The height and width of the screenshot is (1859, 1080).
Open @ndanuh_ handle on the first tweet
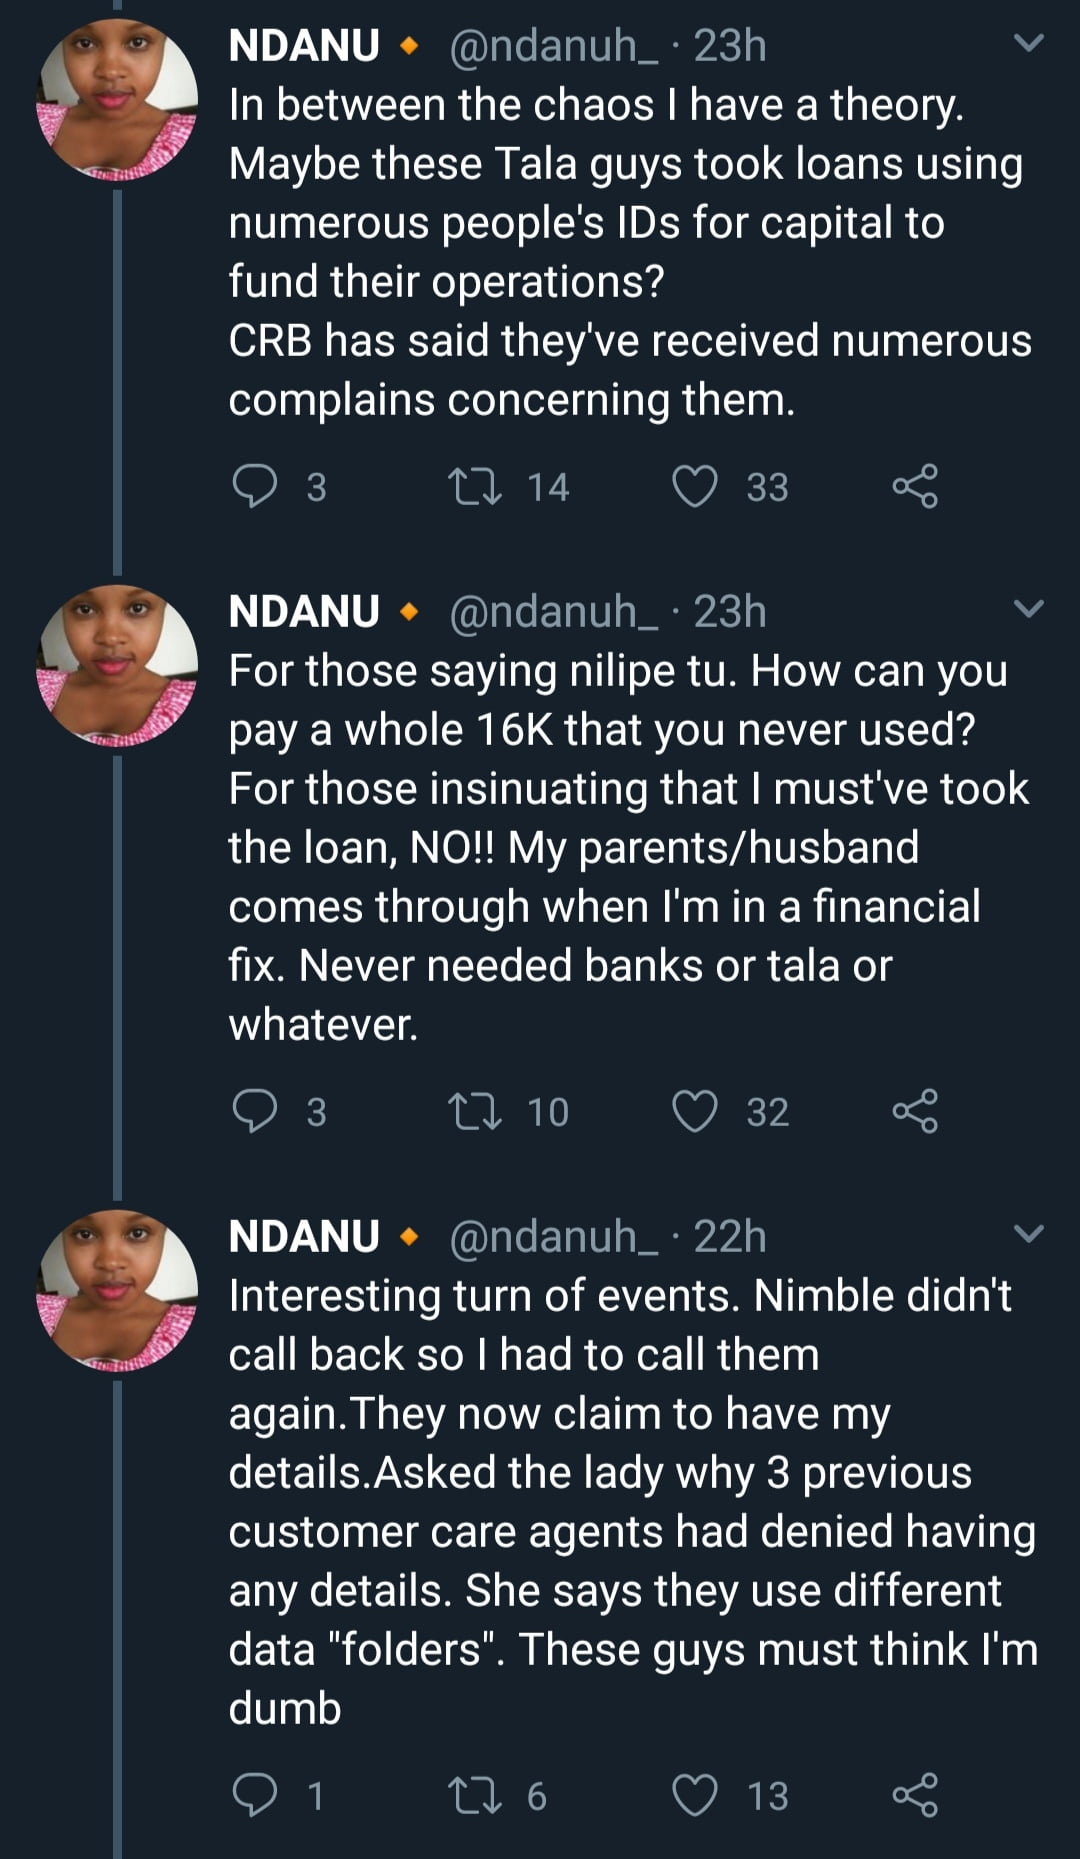tap(553, 46)
